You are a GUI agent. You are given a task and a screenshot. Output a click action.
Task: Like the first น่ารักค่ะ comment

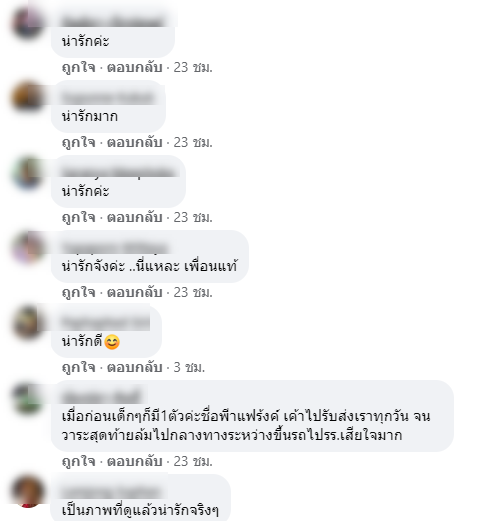click(x=79, y=68)
